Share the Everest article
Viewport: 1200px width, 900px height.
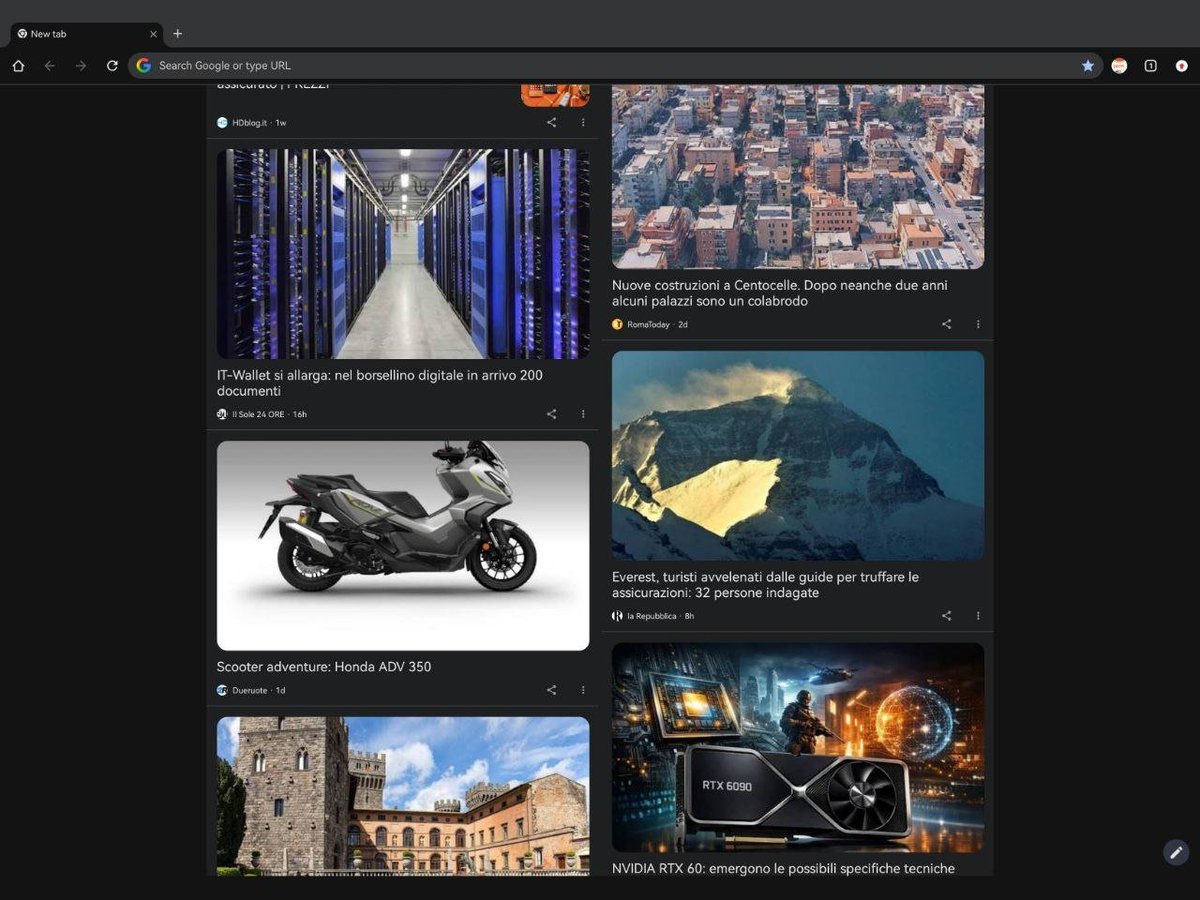click(946, 616)
